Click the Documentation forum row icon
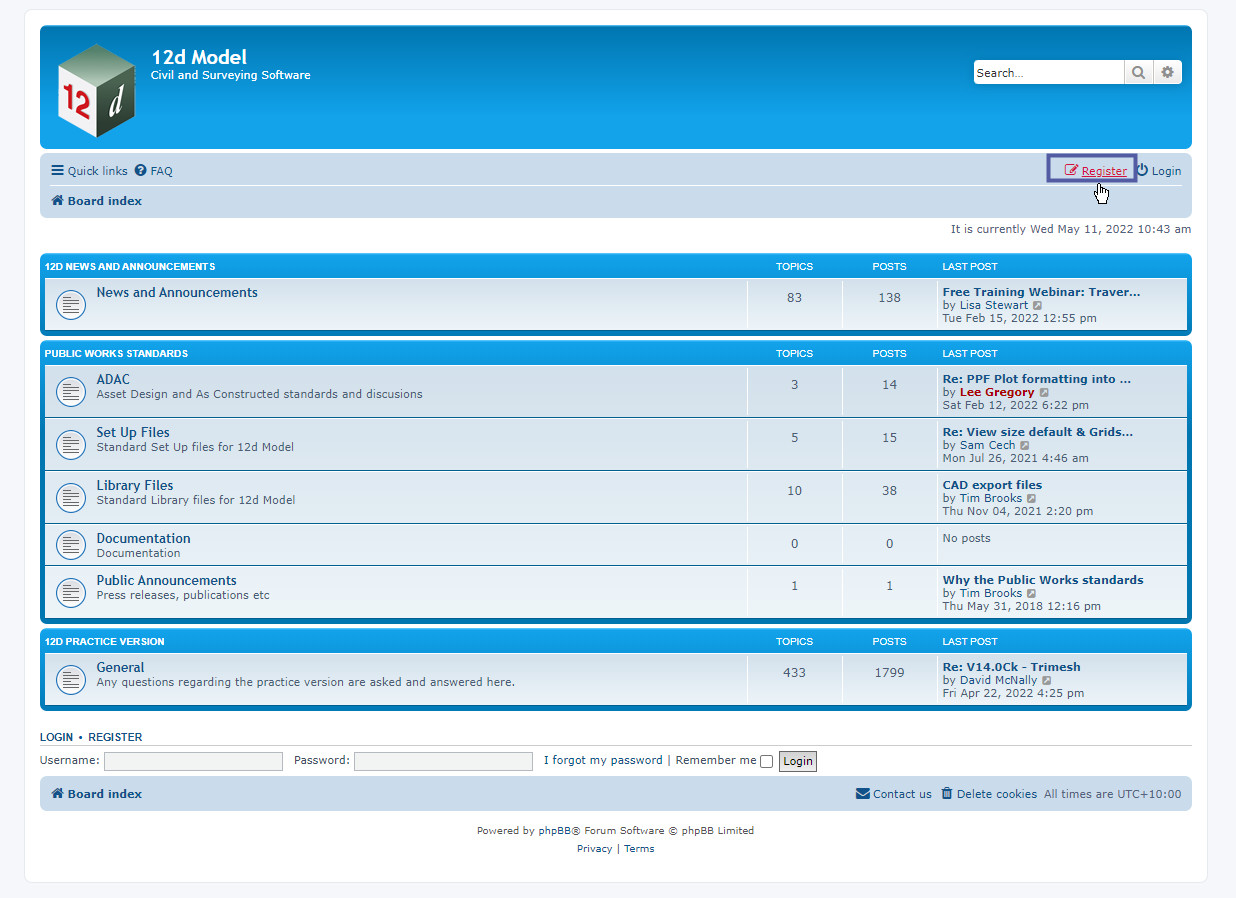Screen dimensions: 1236x898 tap(70, 545)
